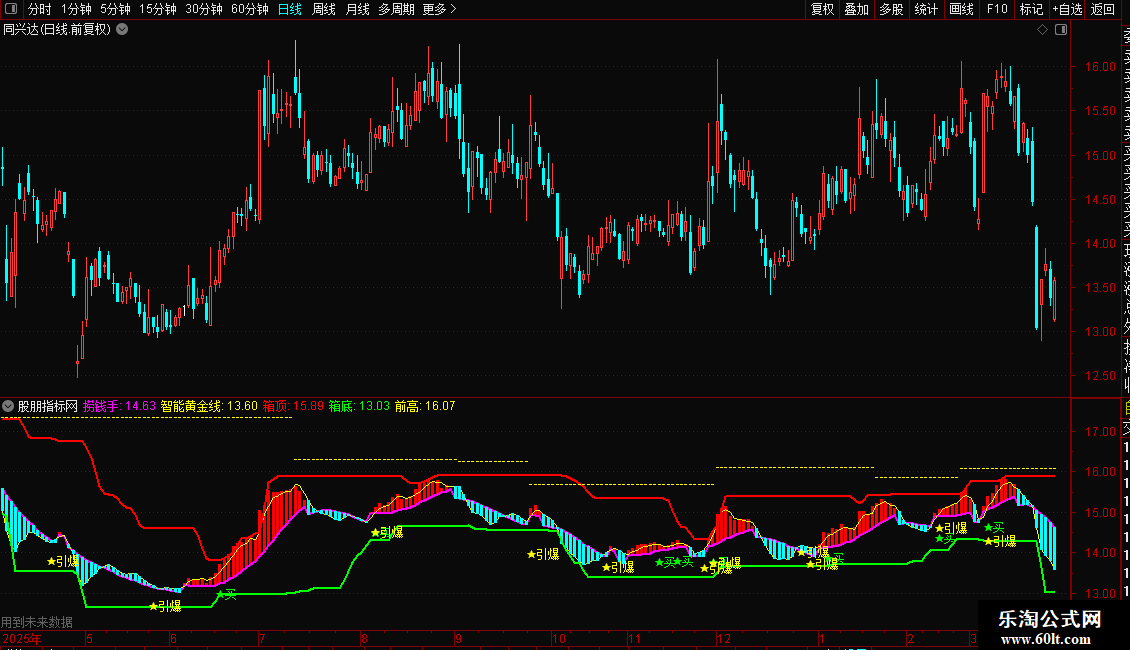Open 多周期 multi-period view
Screen dimensions: 1130x650
point(396,9)
